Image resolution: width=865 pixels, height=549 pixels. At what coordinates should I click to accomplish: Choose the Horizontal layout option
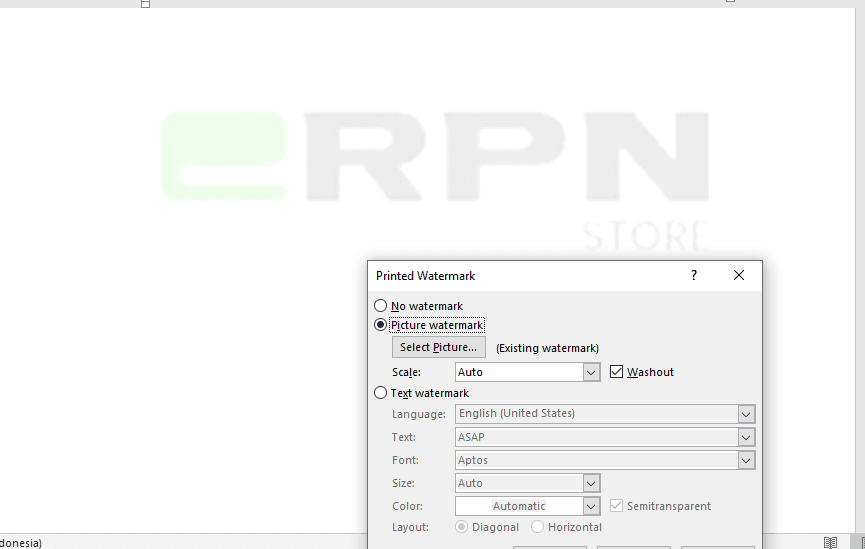537,527
